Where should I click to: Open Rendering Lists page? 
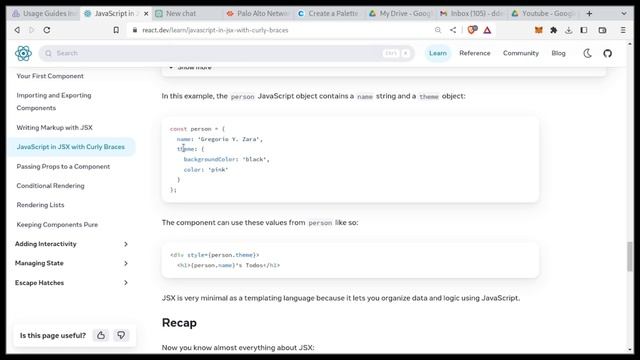[x=40, y=204]
